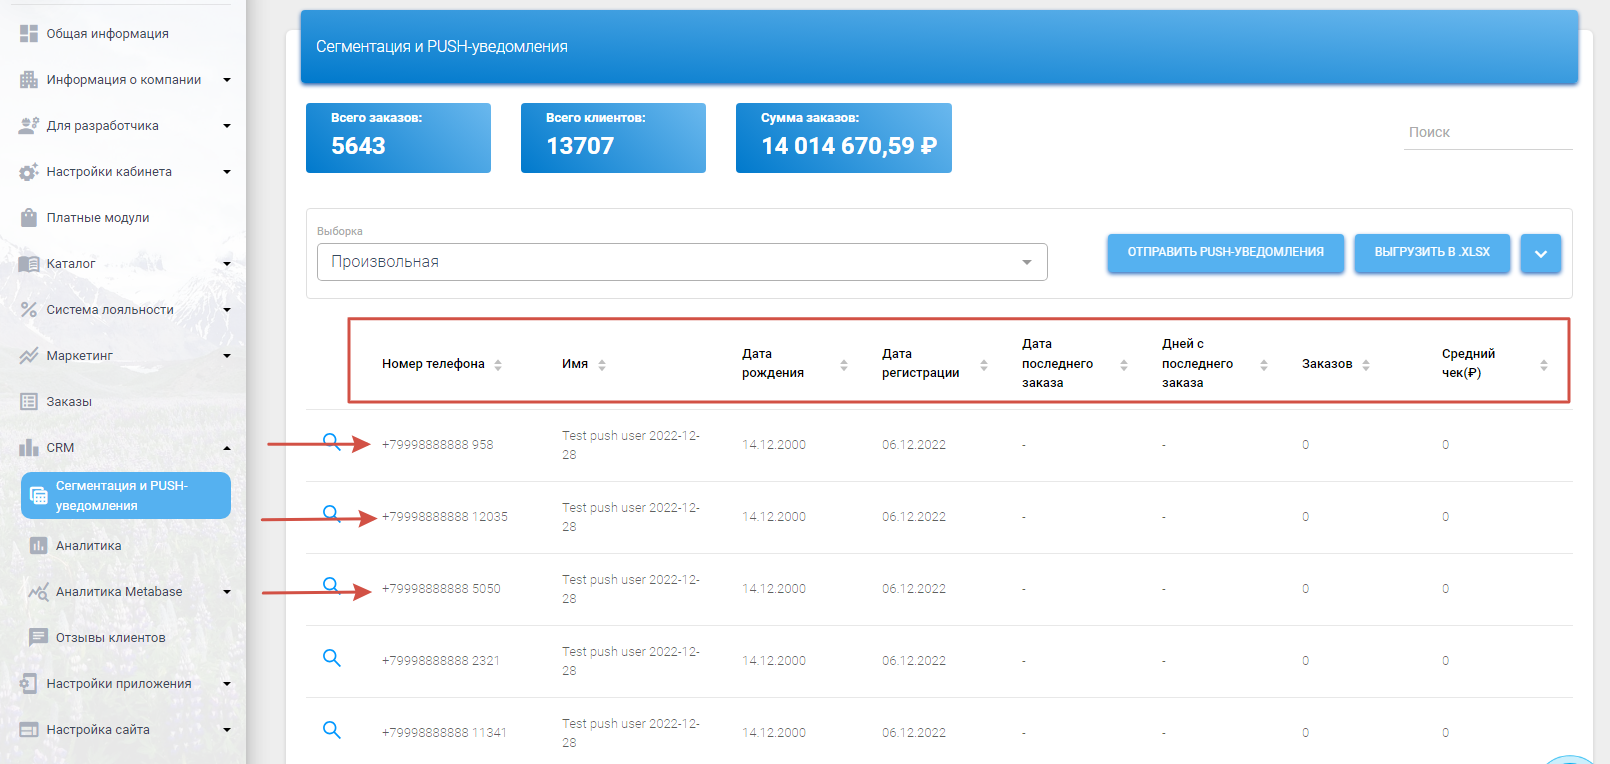The image size is (1610, 764).
Task: Click magnifier icon for phone ending 2321
Action: tap(332, 658)
